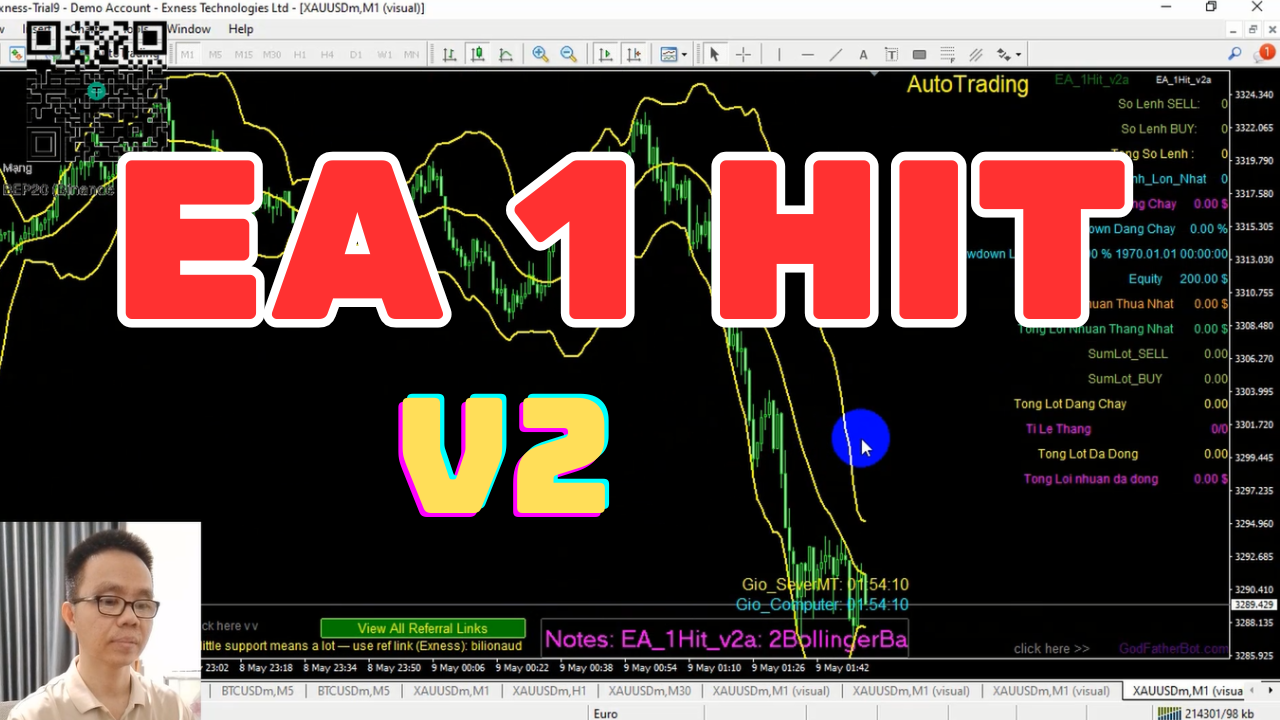This screenshot has height=720, width=1280.
Task: Click the 'Ti Le Thang' label
Action: tap(1058, 429)
